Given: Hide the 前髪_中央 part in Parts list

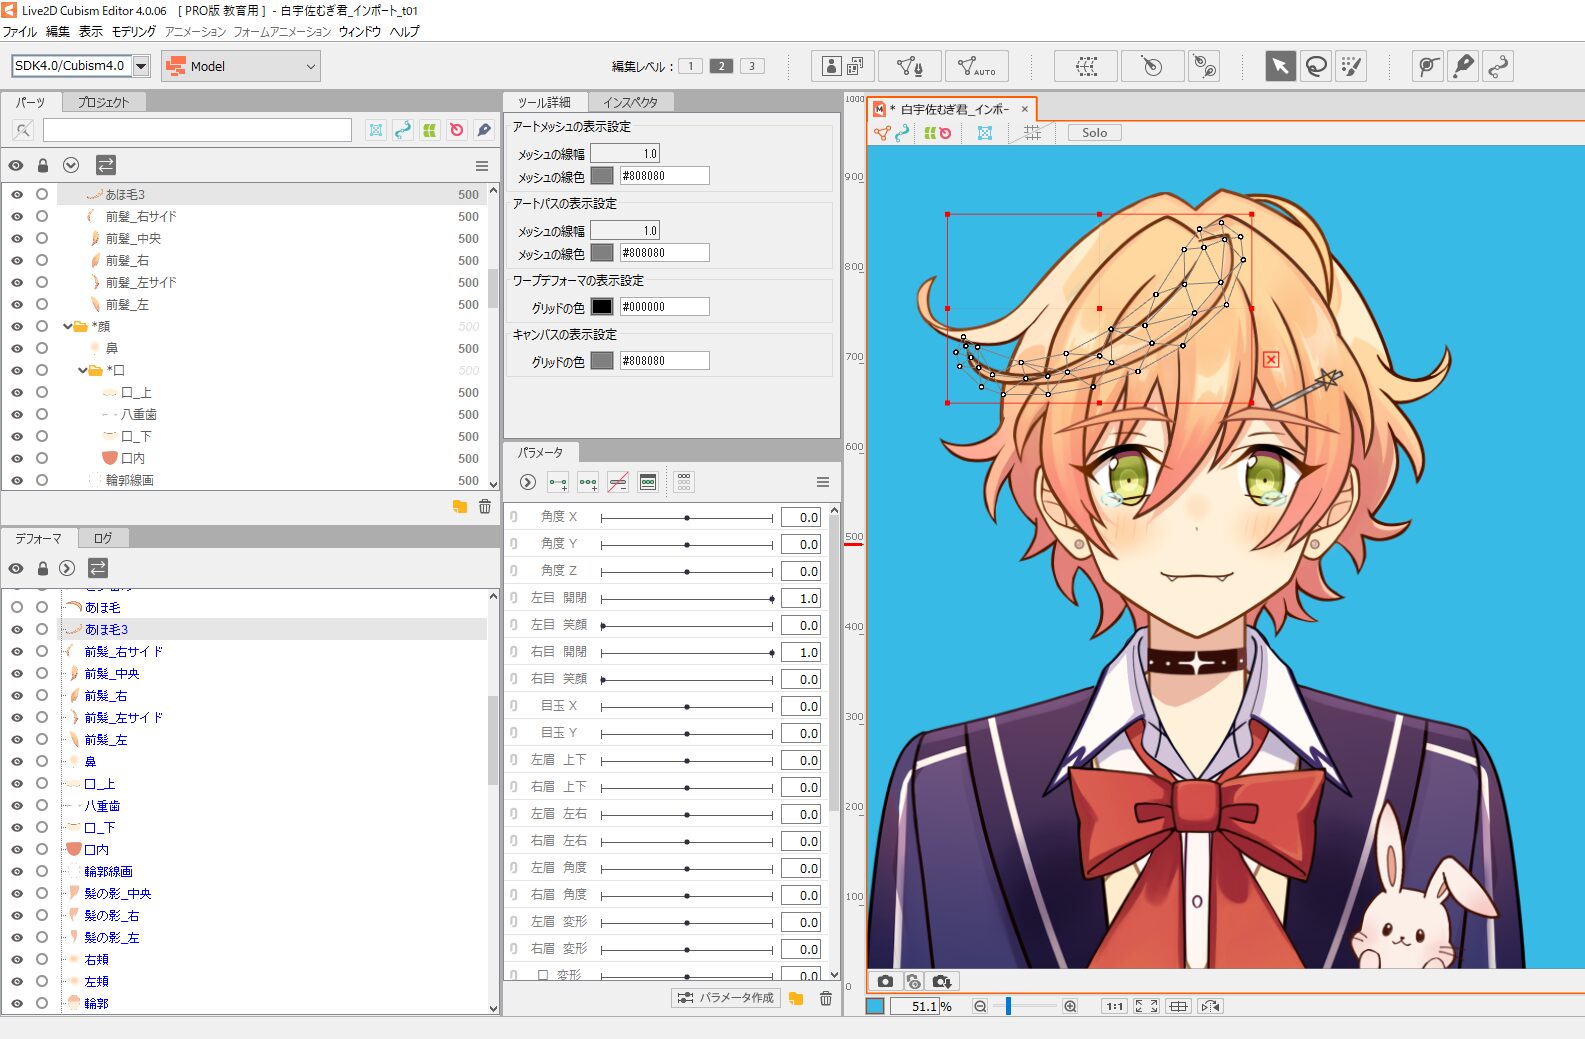Looking at the screenshot, I should 17,239.
